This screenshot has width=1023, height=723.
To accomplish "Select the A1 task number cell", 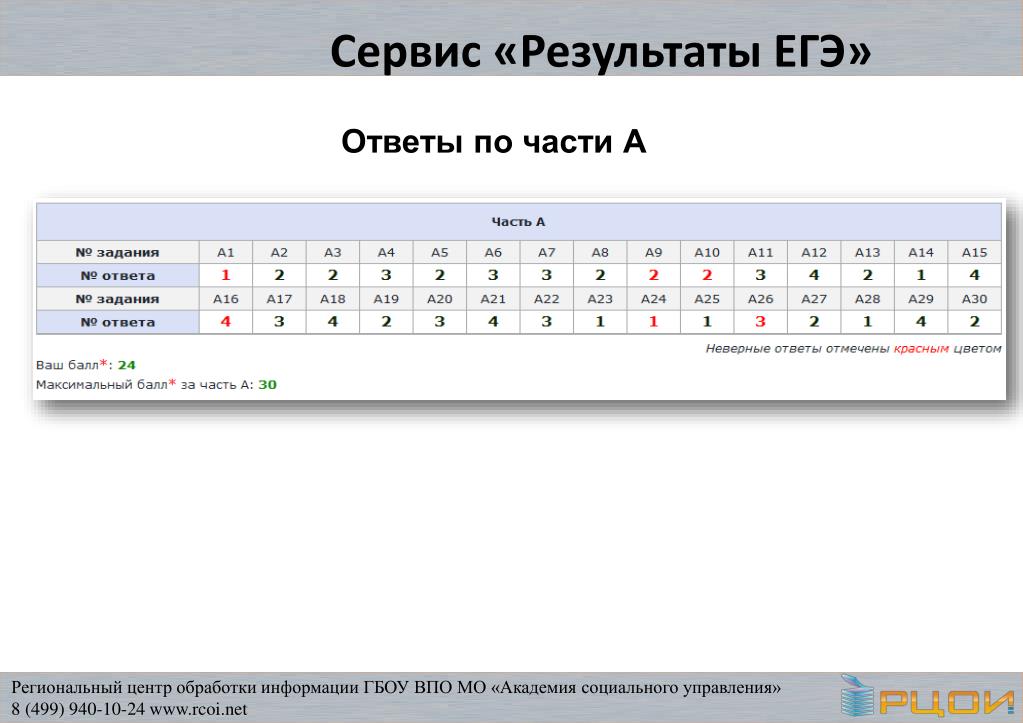I will pos(226,253).
